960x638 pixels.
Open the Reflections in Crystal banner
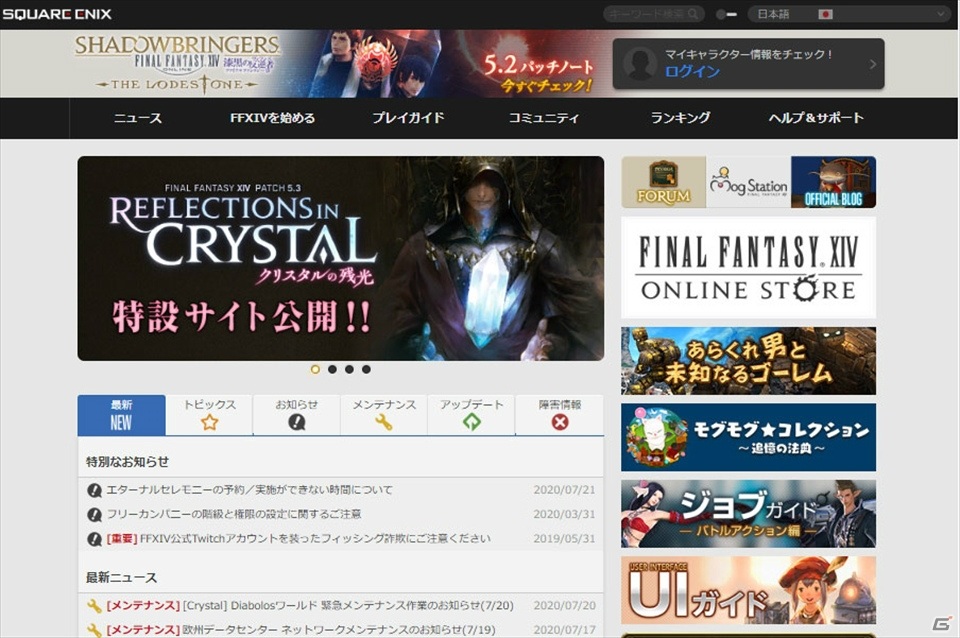[x=340, y=258]
